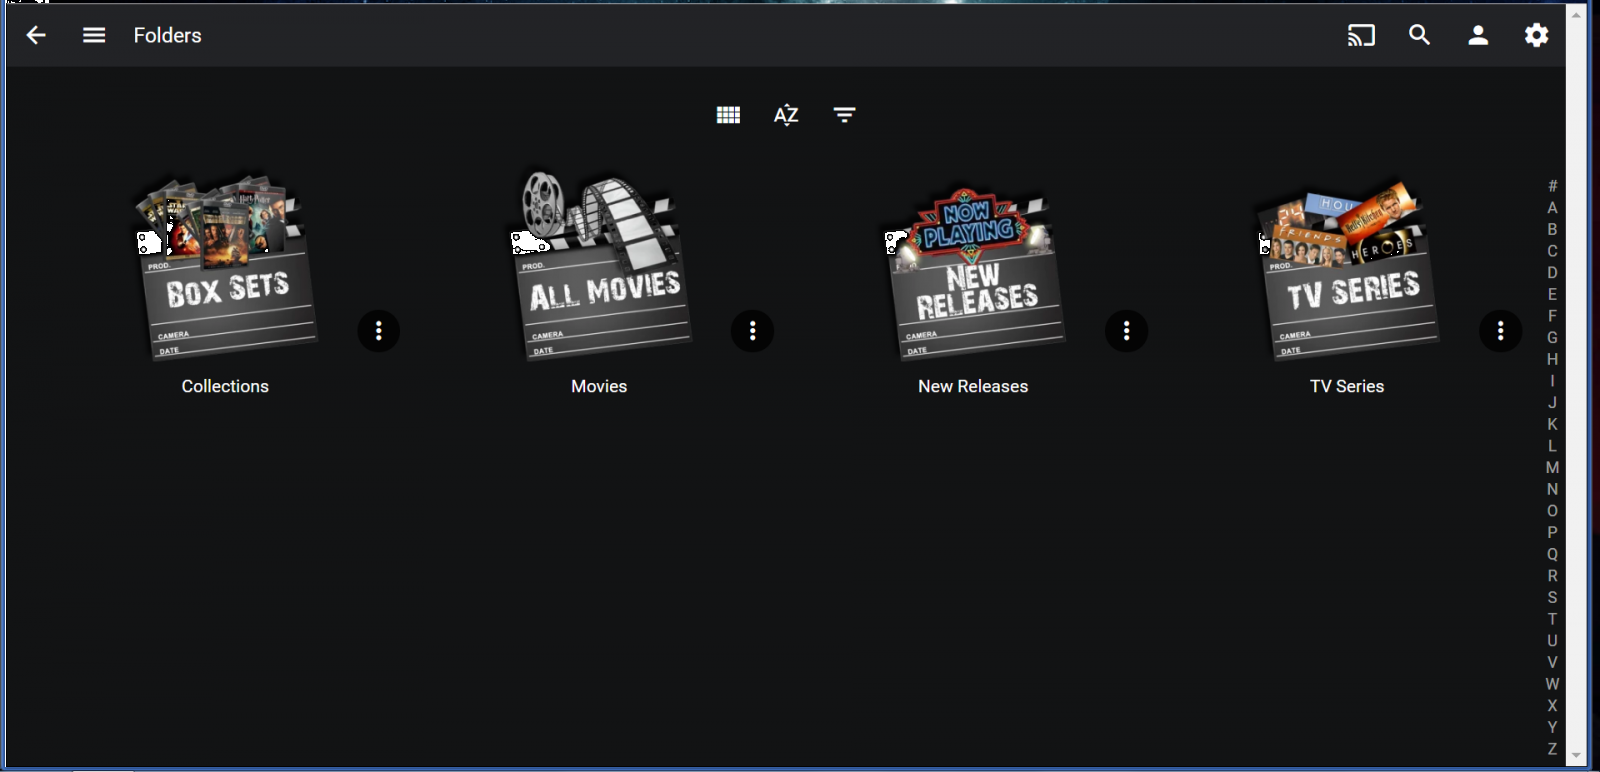Image resolution: width=1600 pixels, height=772 pixels.
Task: Select the New Releases folder label
Action: 973,387
